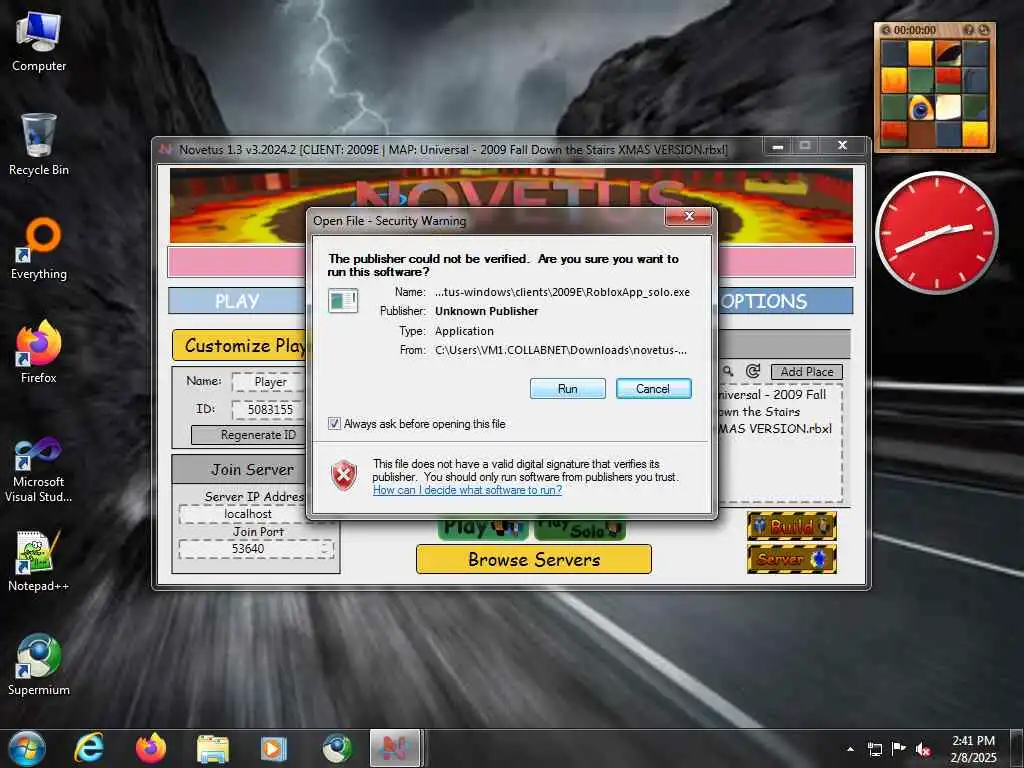This screenshot has height=768, width=1024.
Task: Launch Firefox from the taskbar
Action: 151,748
